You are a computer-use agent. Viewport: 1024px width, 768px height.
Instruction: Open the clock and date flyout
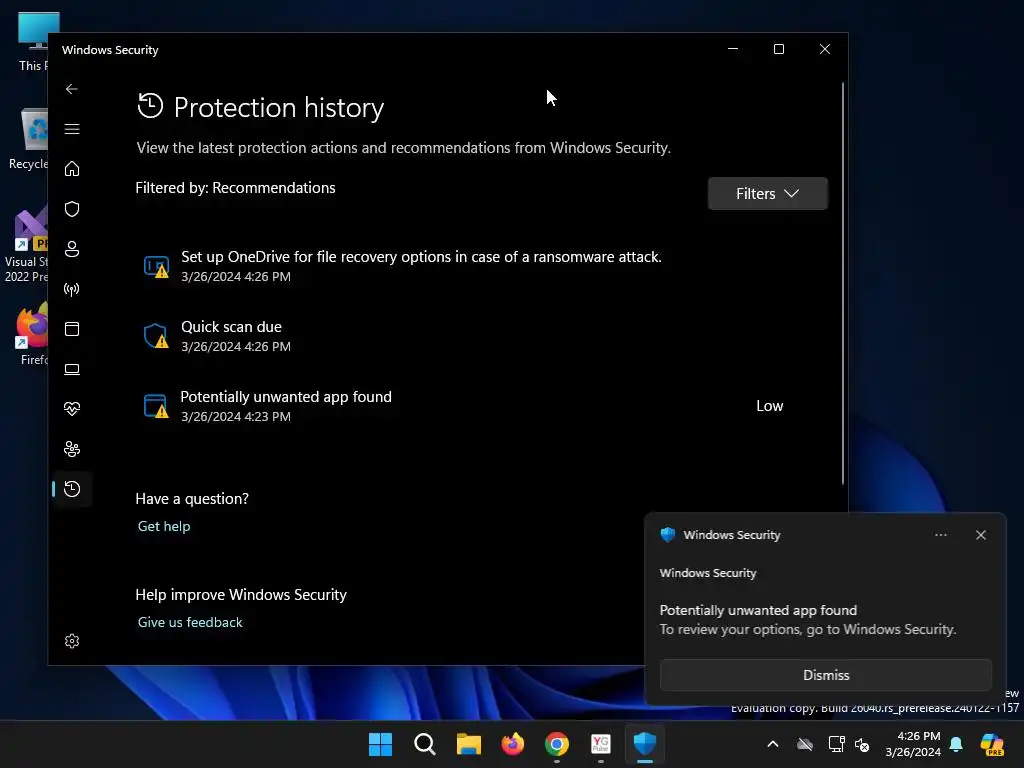[x=913, y=744]
